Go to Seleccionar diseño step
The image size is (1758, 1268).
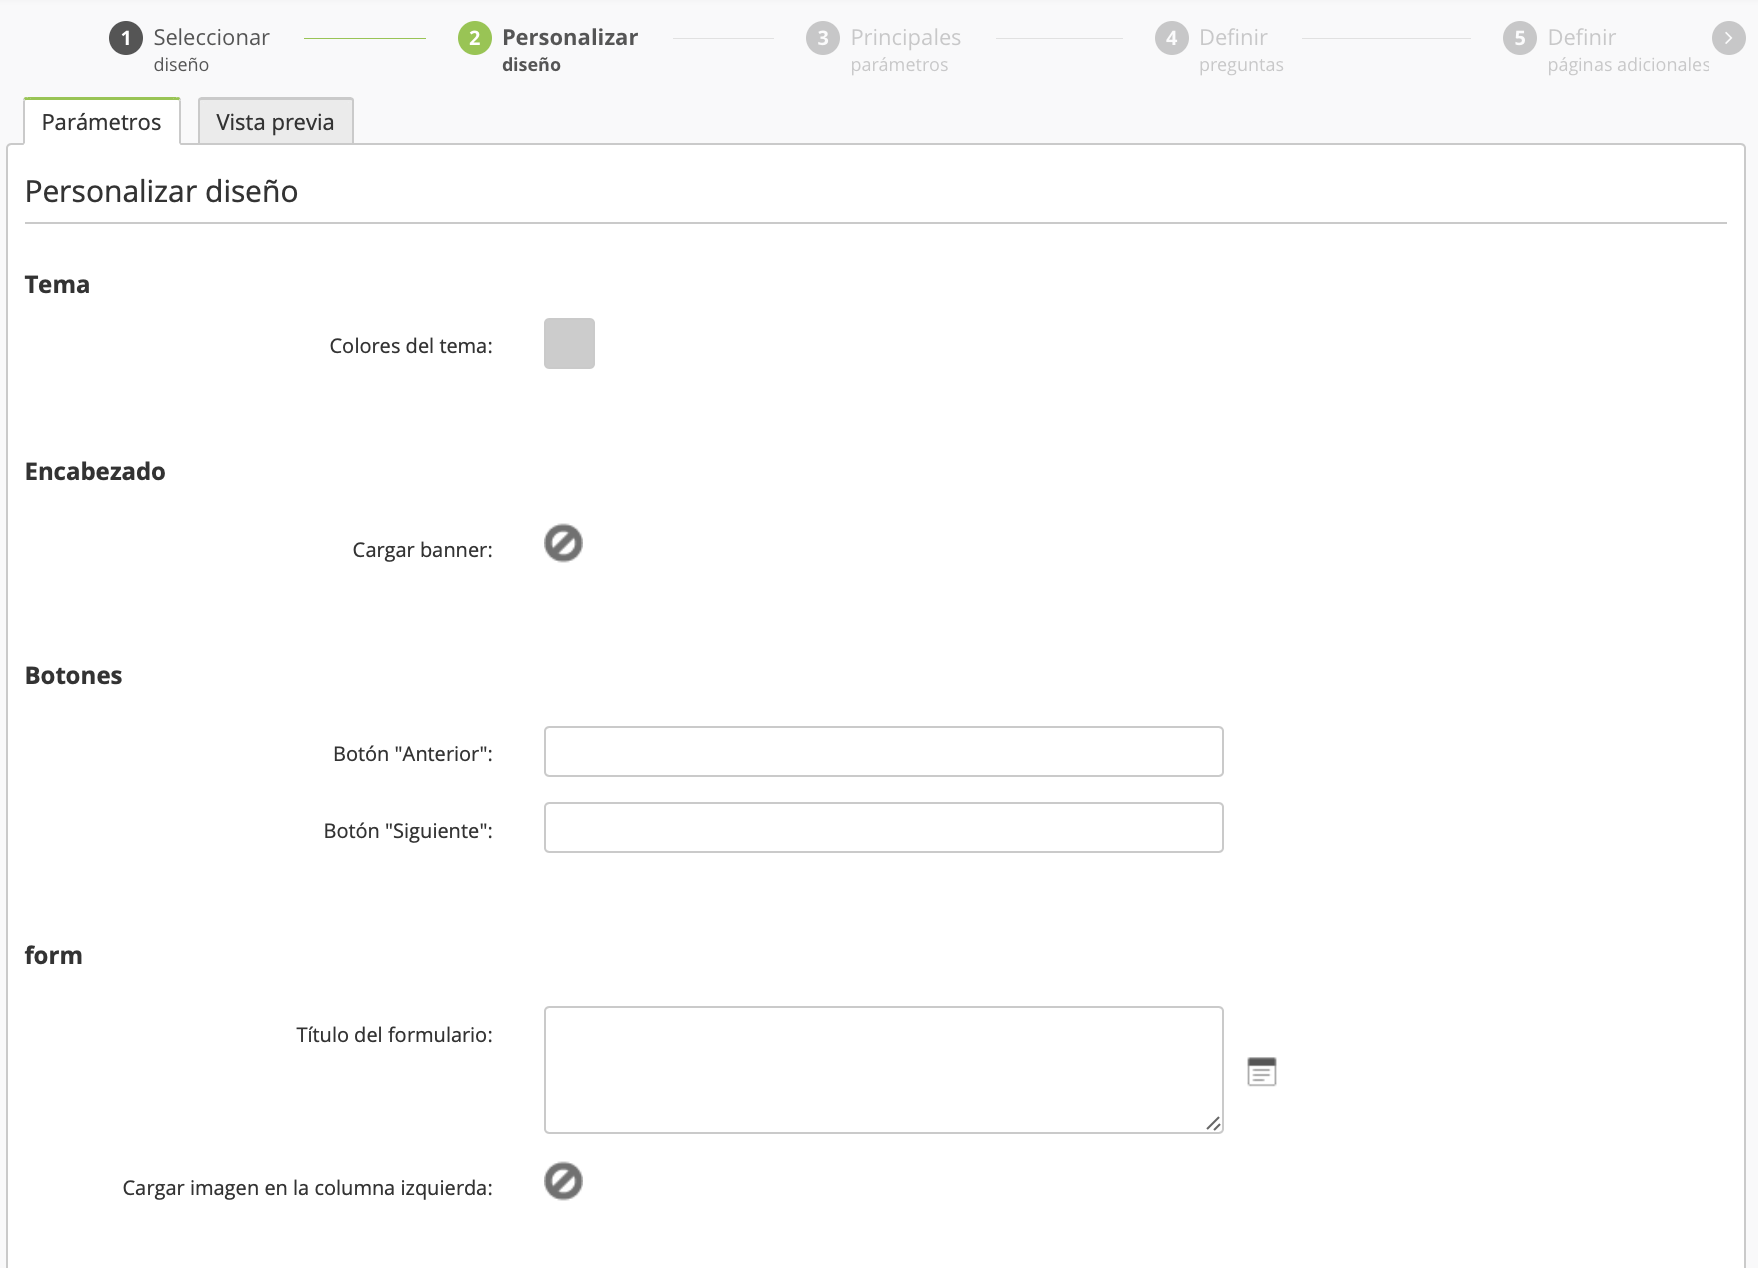tap(211, 49)
